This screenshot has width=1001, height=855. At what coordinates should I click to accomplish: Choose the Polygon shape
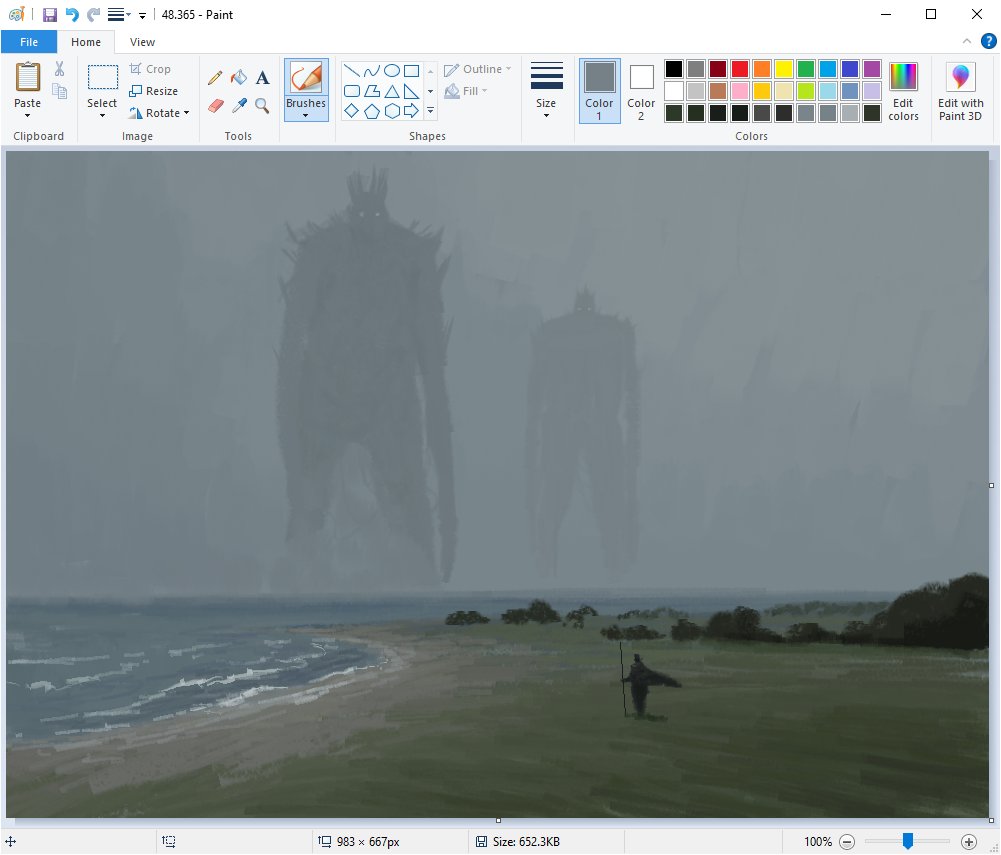click(x=372, y=91)
